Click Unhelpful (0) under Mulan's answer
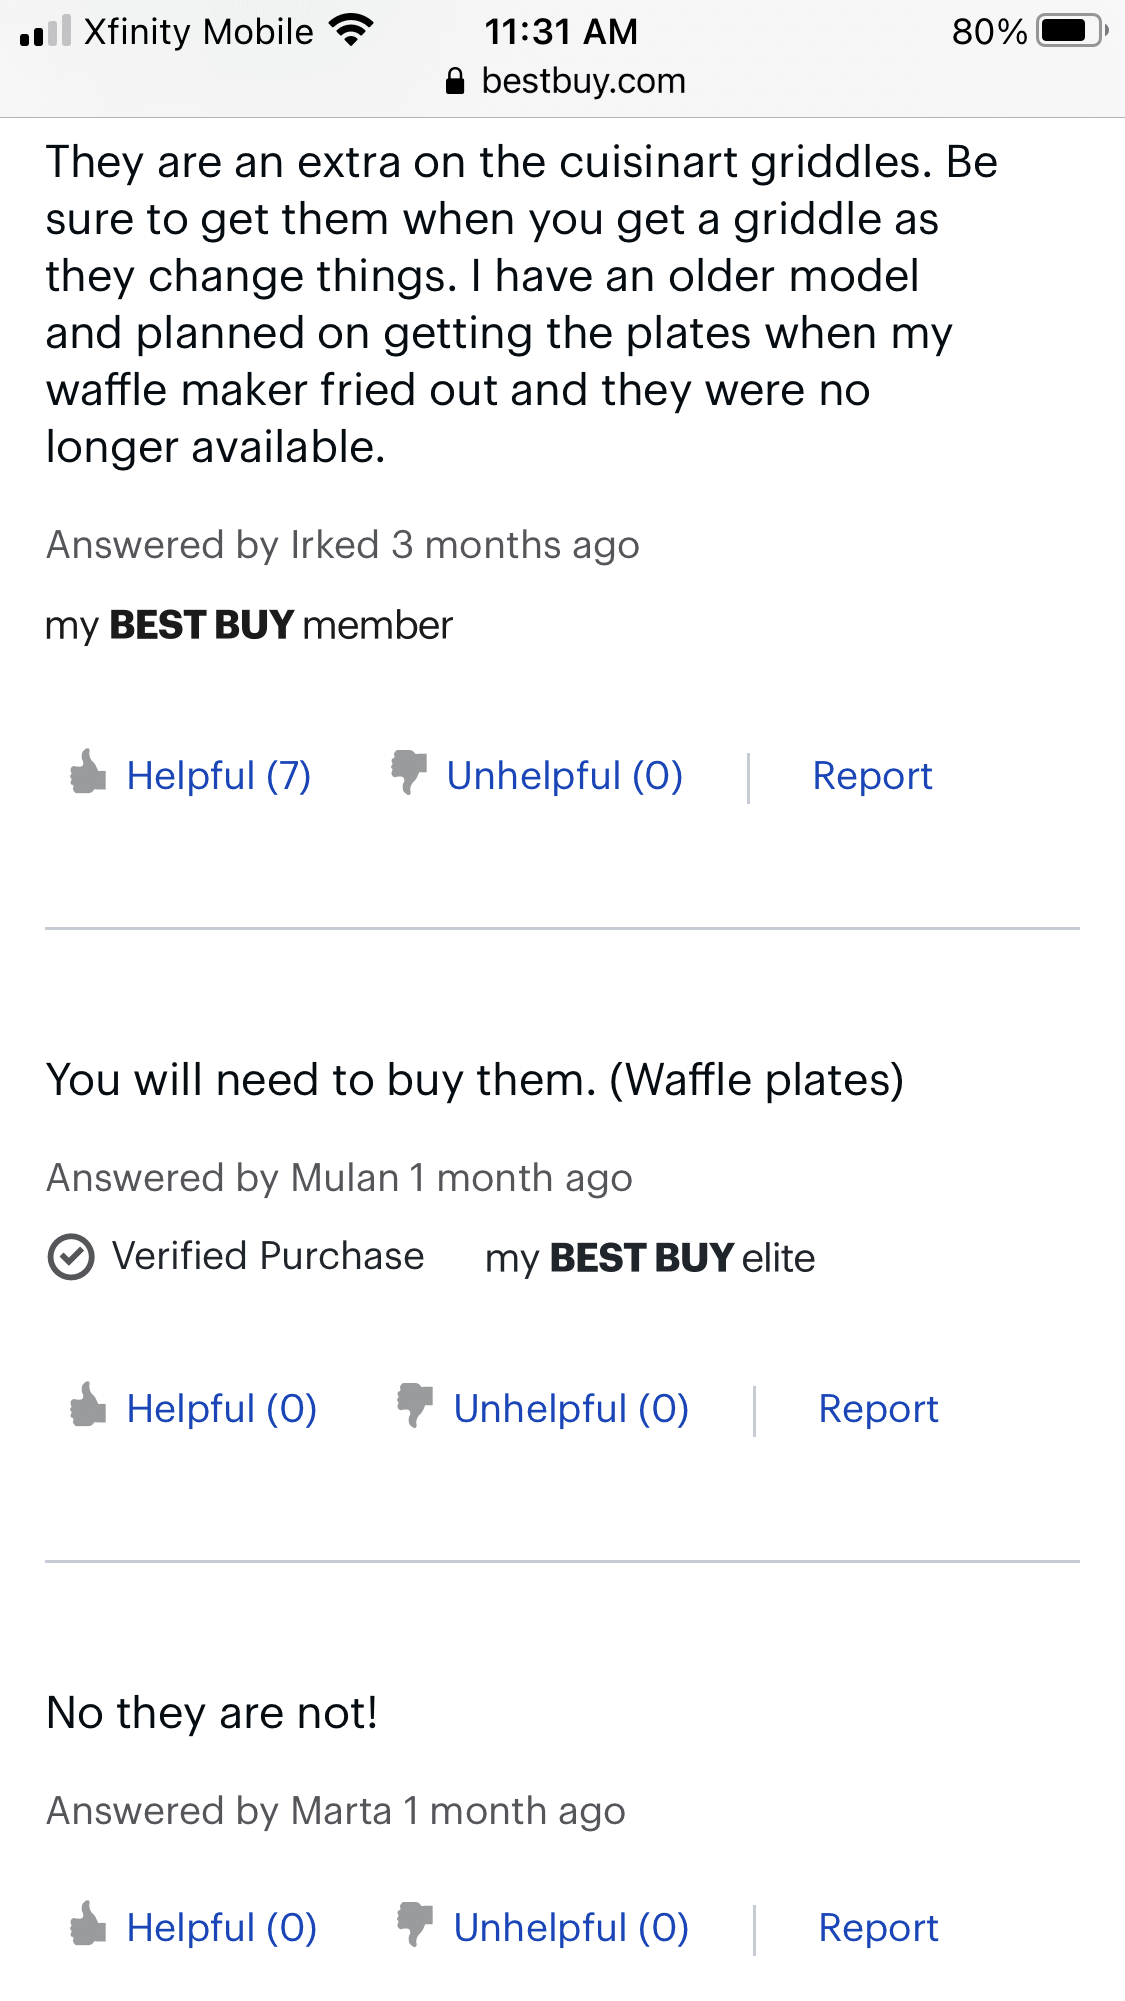The width and height of the screenshot is (1125, 2001). [x=570, y=1409]
